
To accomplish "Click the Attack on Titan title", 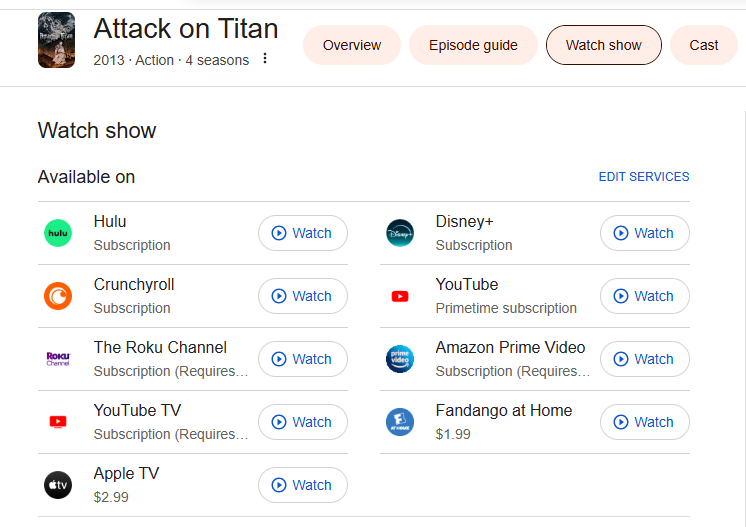I will tap(186, 29).
